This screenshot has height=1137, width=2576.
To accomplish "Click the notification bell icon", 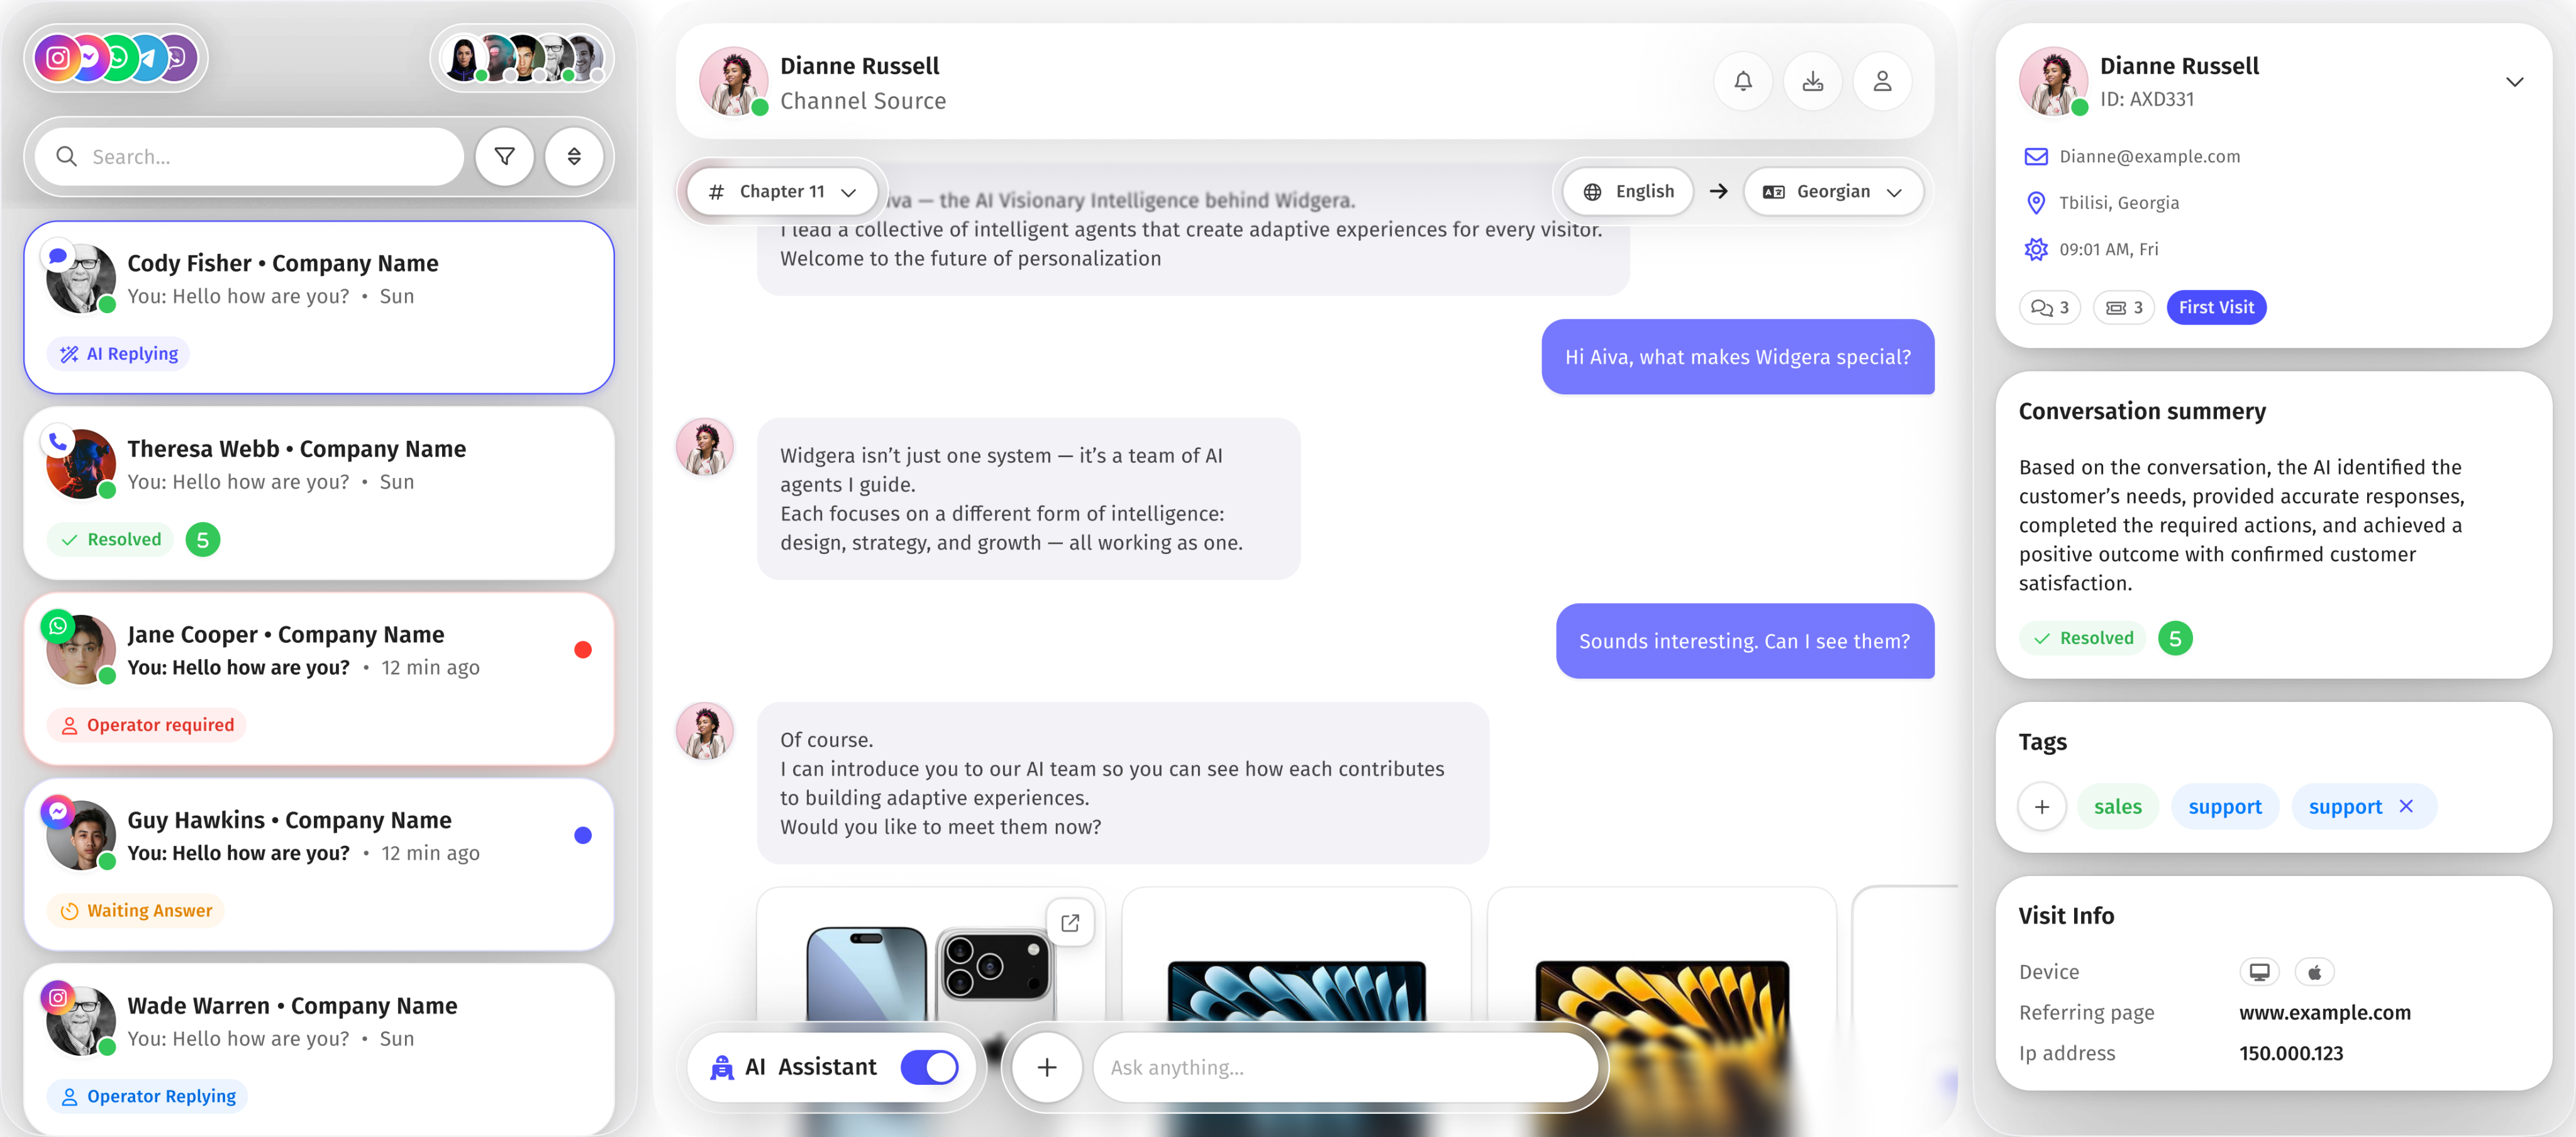I will tap(1742, 81).
